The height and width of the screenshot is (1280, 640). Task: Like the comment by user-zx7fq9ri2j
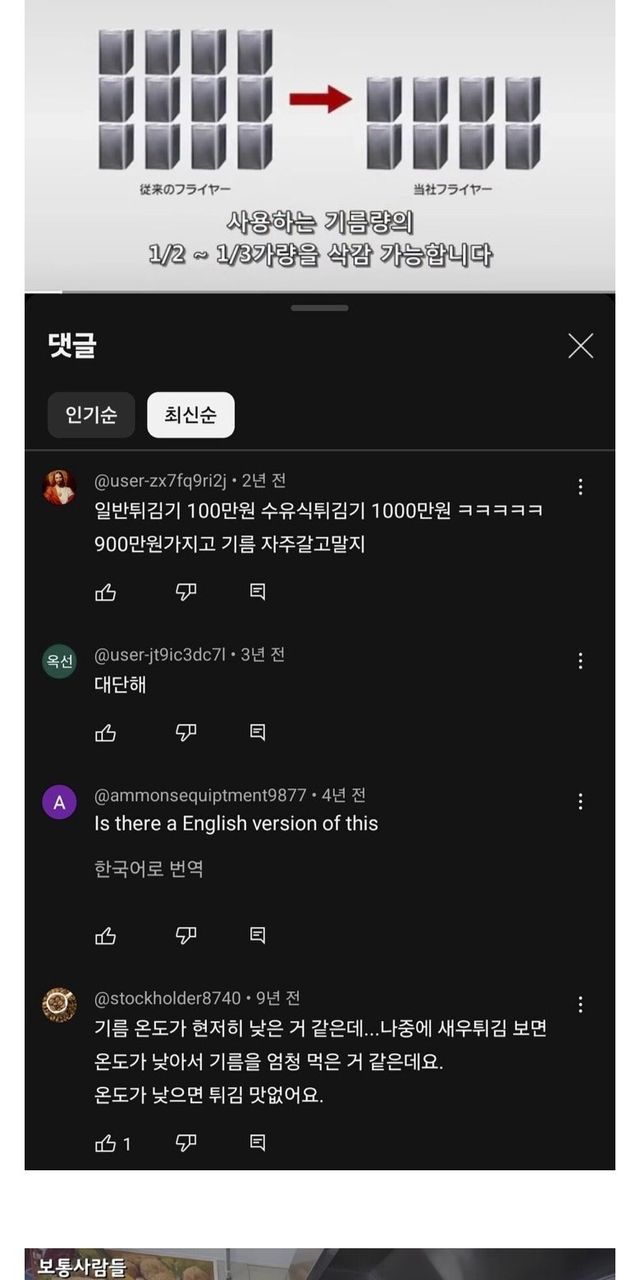click(x=106, y=592)
